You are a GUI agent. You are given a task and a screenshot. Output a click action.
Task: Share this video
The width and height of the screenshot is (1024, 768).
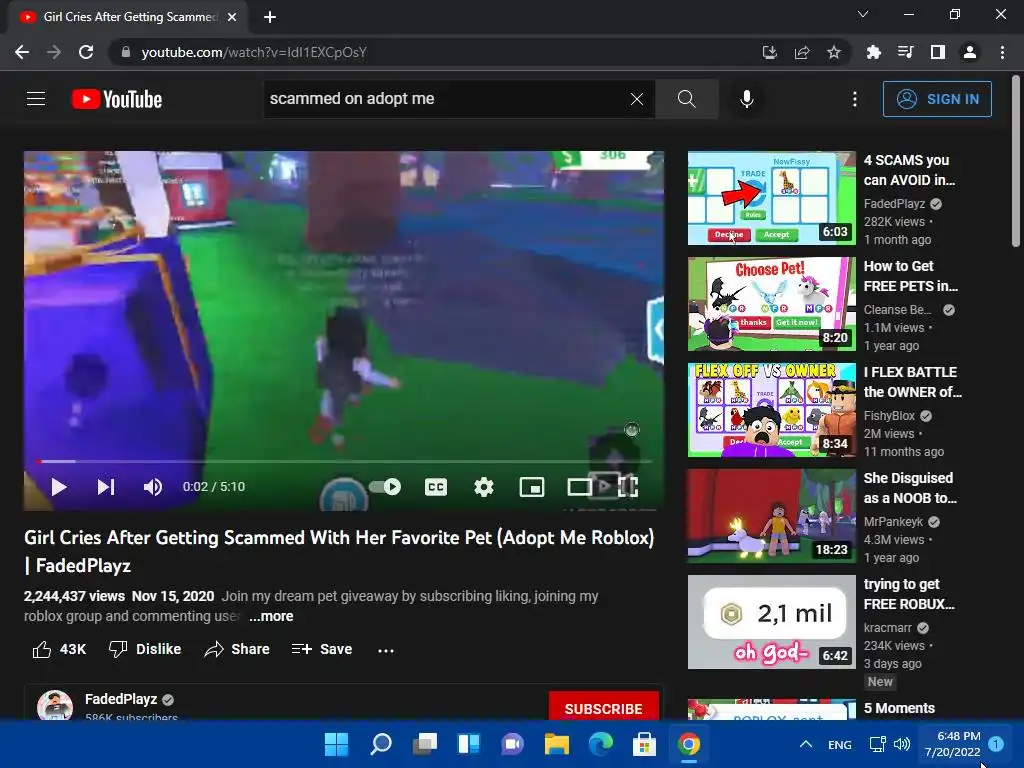point(237,649)
